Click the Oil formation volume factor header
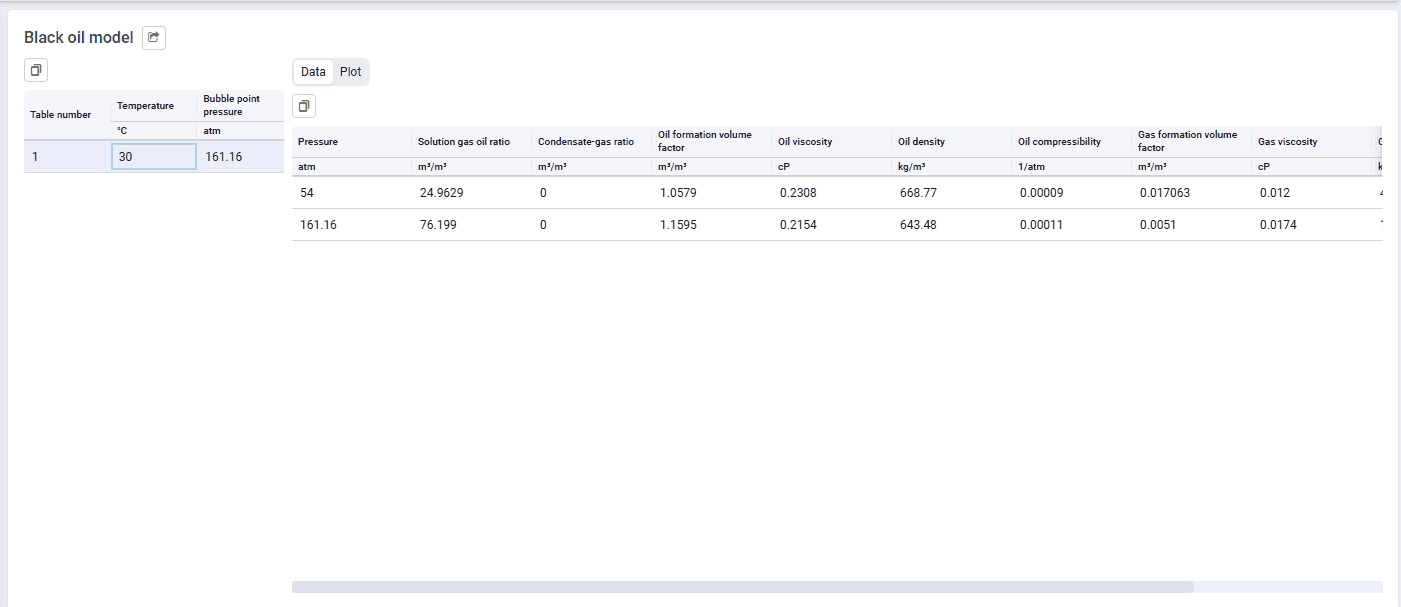This screenshot has width=1401, height=607. pyautogui.click(x=712, y=142)
